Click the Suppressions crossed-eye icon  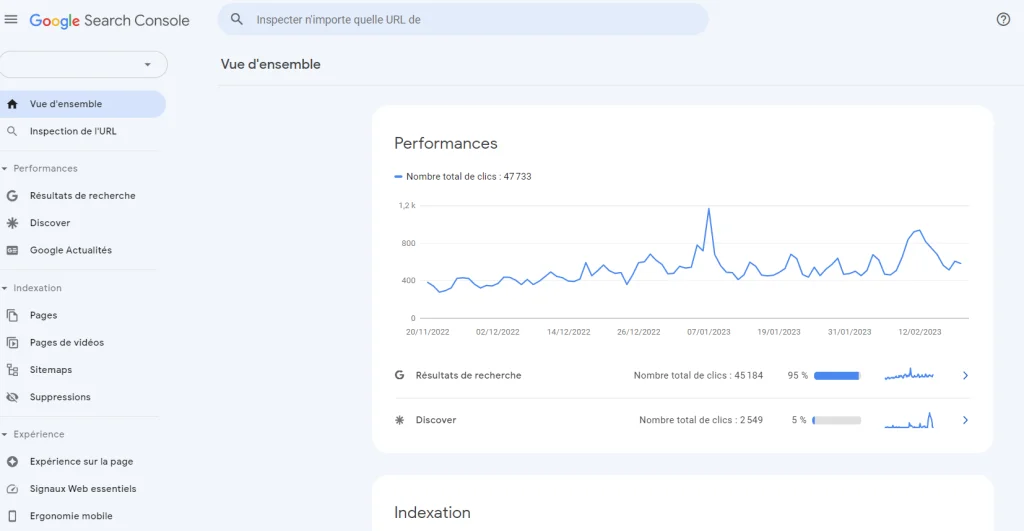[x=12, y=397]
